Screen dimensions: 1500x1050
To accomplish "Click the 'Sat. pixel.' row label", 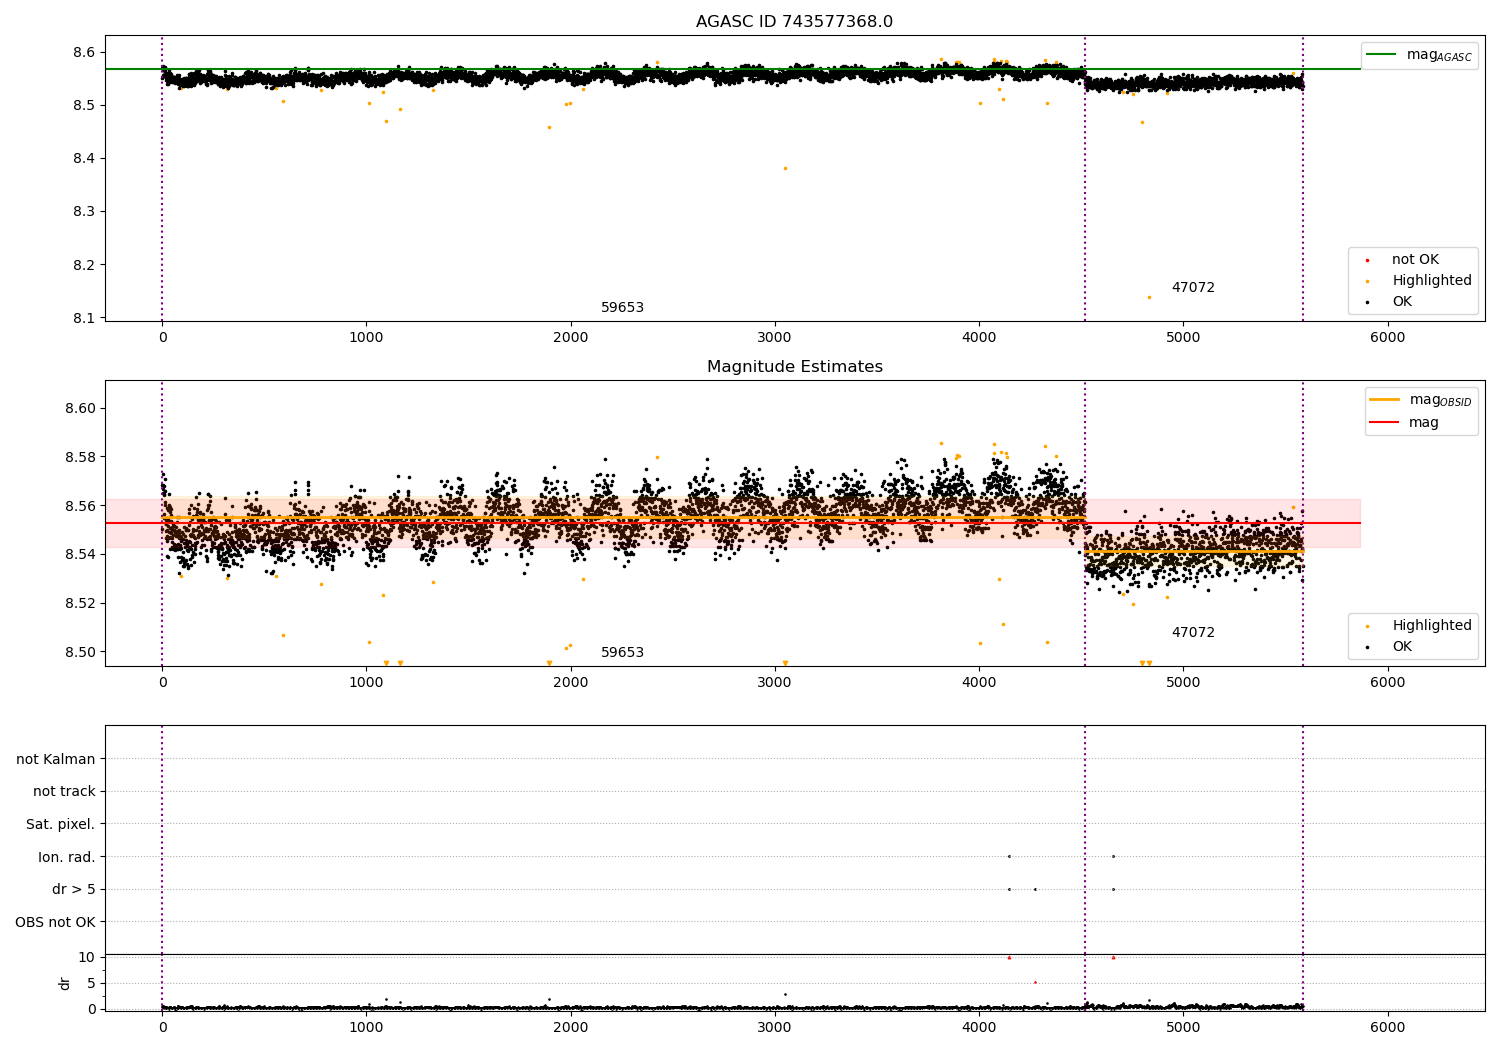I will (61, 825).
